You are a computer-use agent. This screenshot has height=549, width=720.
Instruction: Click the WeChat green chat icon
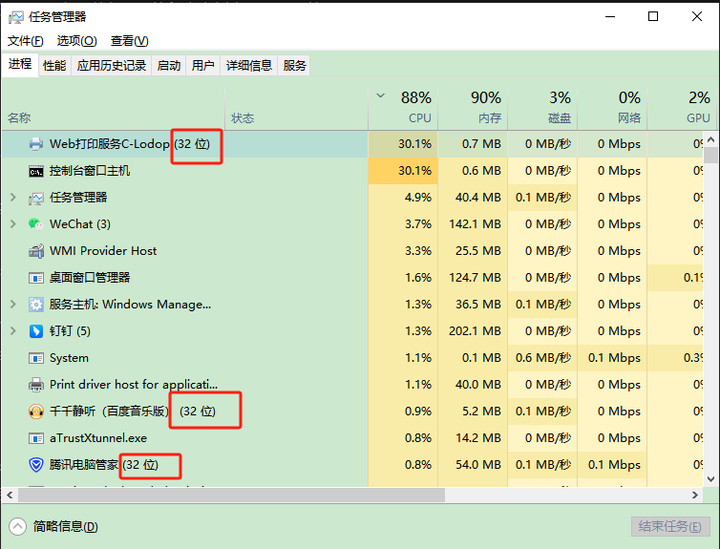point(36,224)
